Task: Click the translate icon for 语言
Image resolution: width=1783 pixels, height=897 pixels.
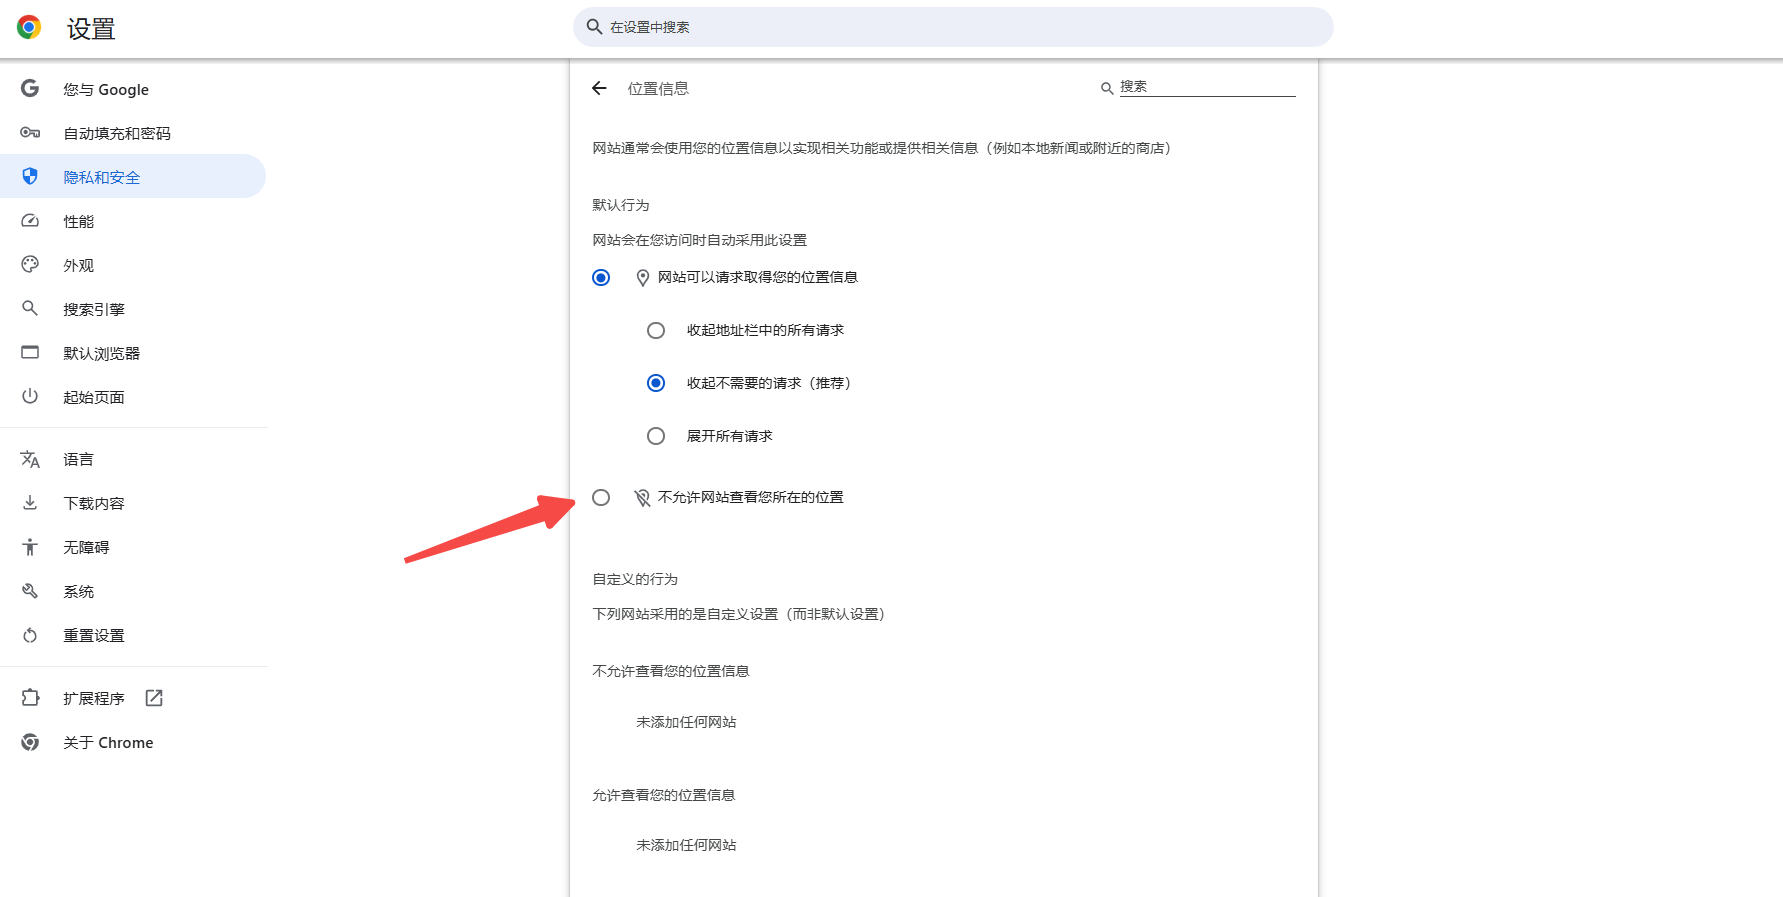Action: click(x=30, y=459)
